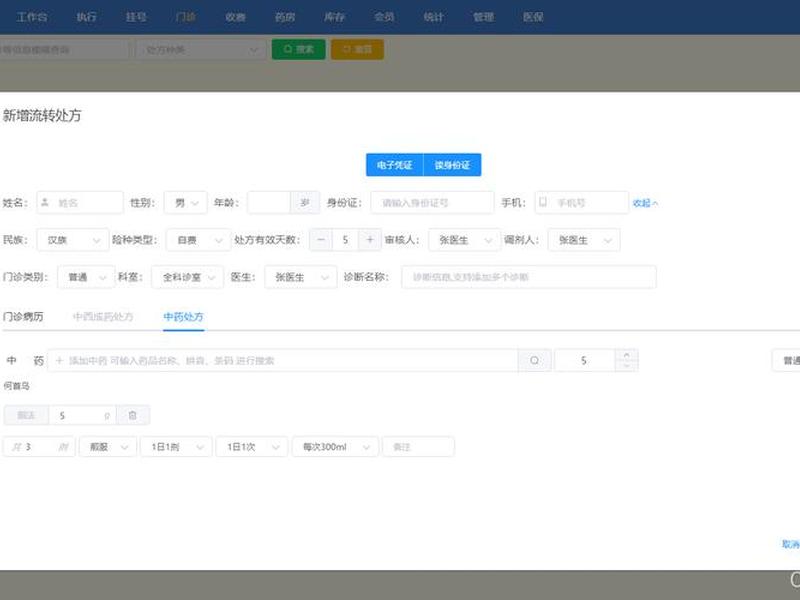Open the 处方种类 dropdown behind the dialog

click(x=201, y=49)
